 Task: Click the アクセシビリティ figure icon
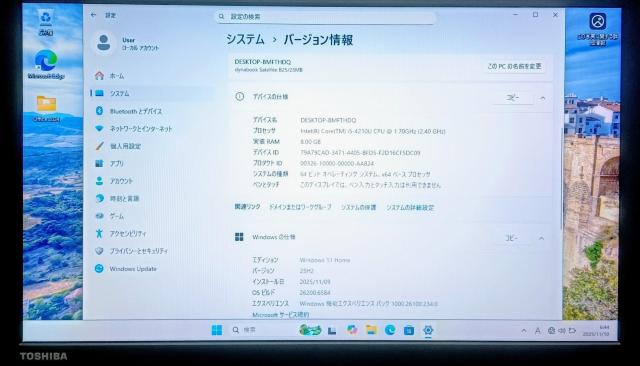[x=99, y=233]
